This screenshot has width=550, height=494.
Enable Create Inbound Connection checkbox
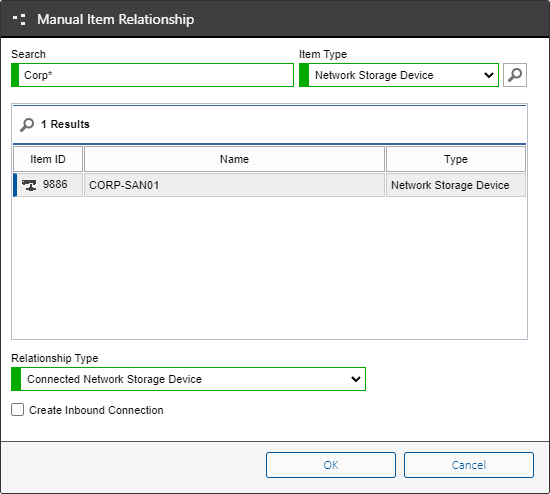(18, 409)
